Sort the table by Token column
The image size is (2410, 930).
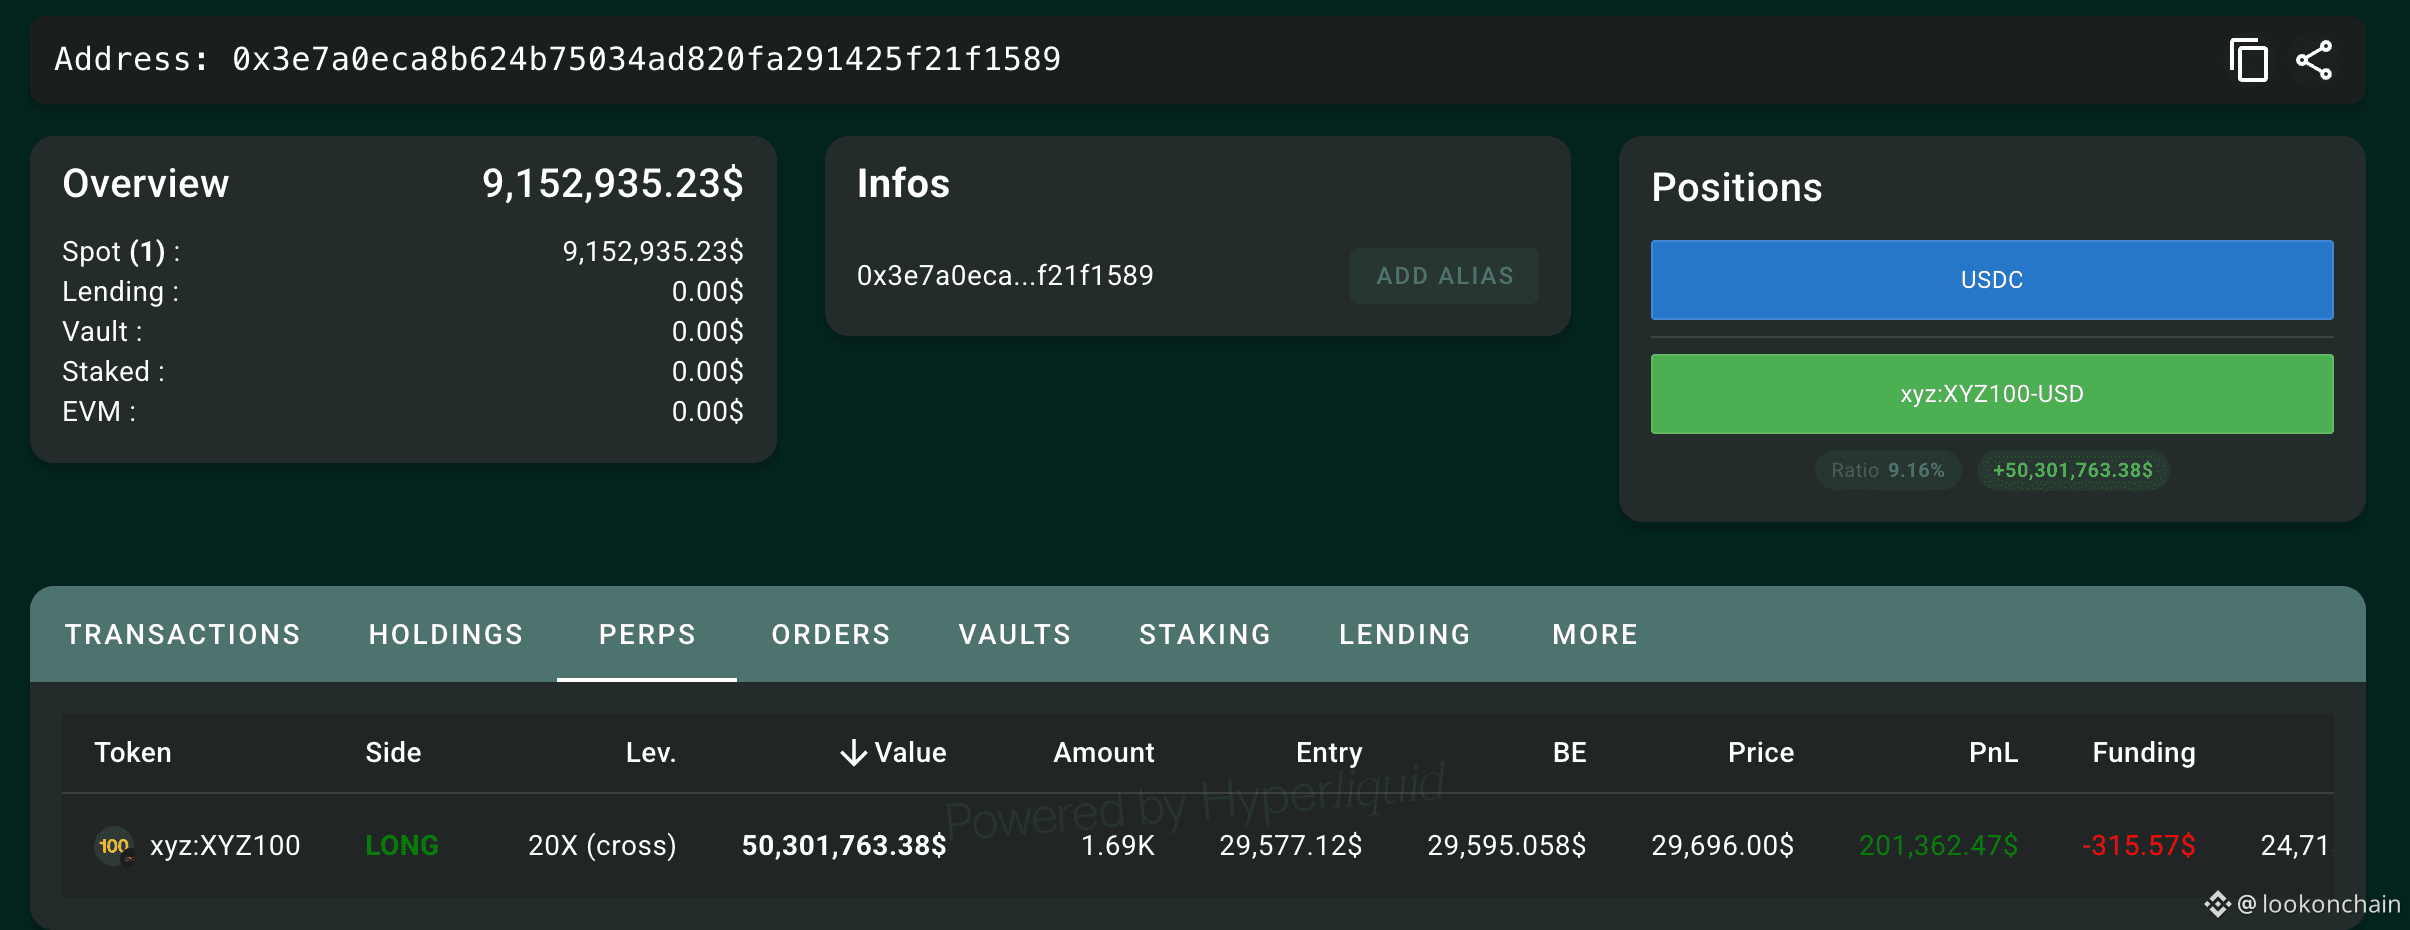[x=133, y=752]
